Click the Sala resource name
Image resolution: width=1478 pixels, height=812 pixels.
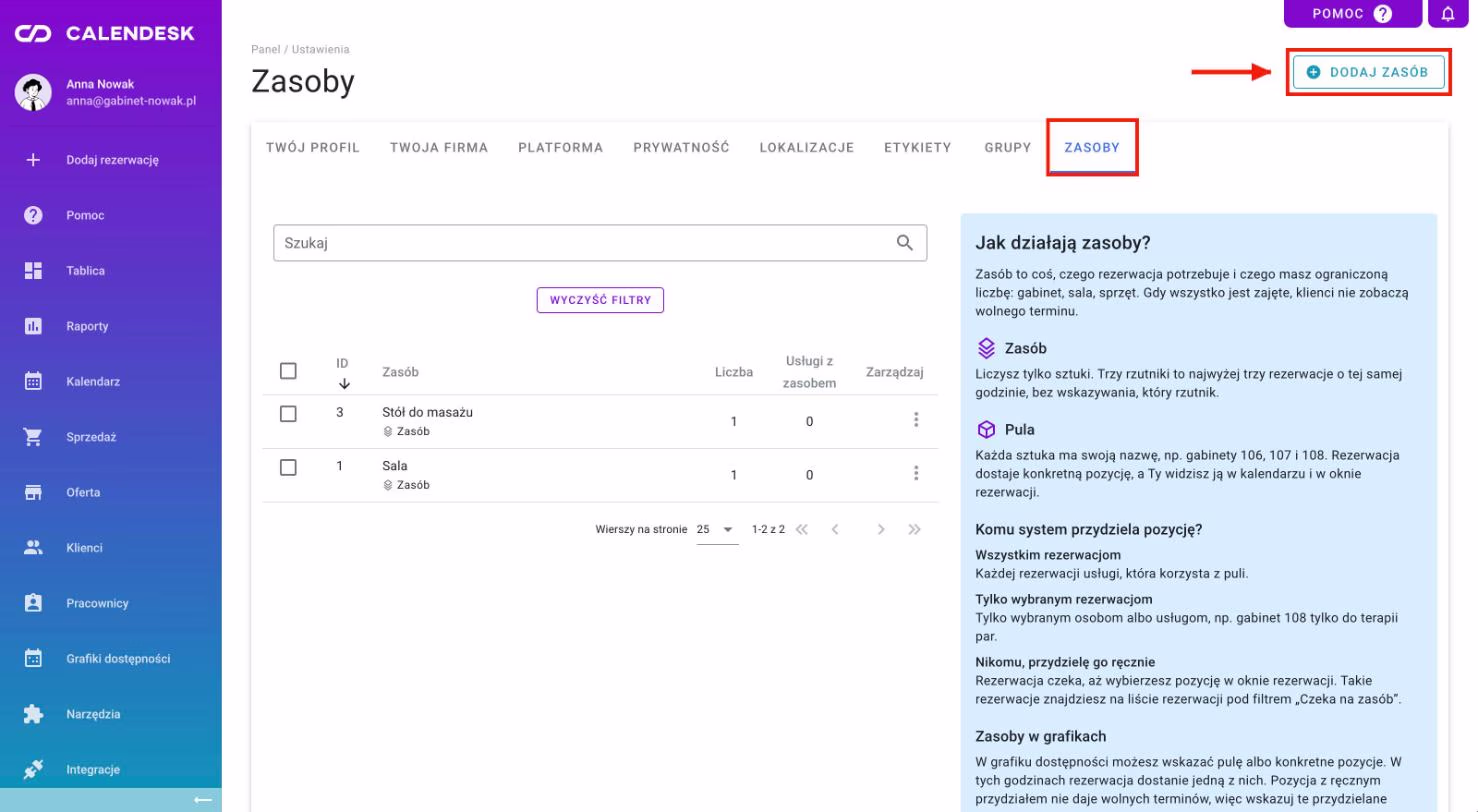point(395,466)
